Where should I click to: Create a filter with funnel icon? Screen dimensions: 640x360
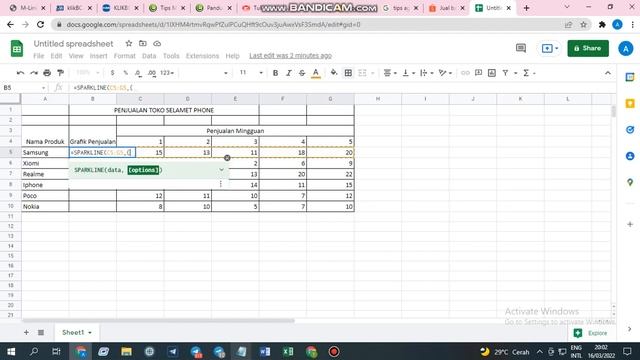tap(505, 73)
